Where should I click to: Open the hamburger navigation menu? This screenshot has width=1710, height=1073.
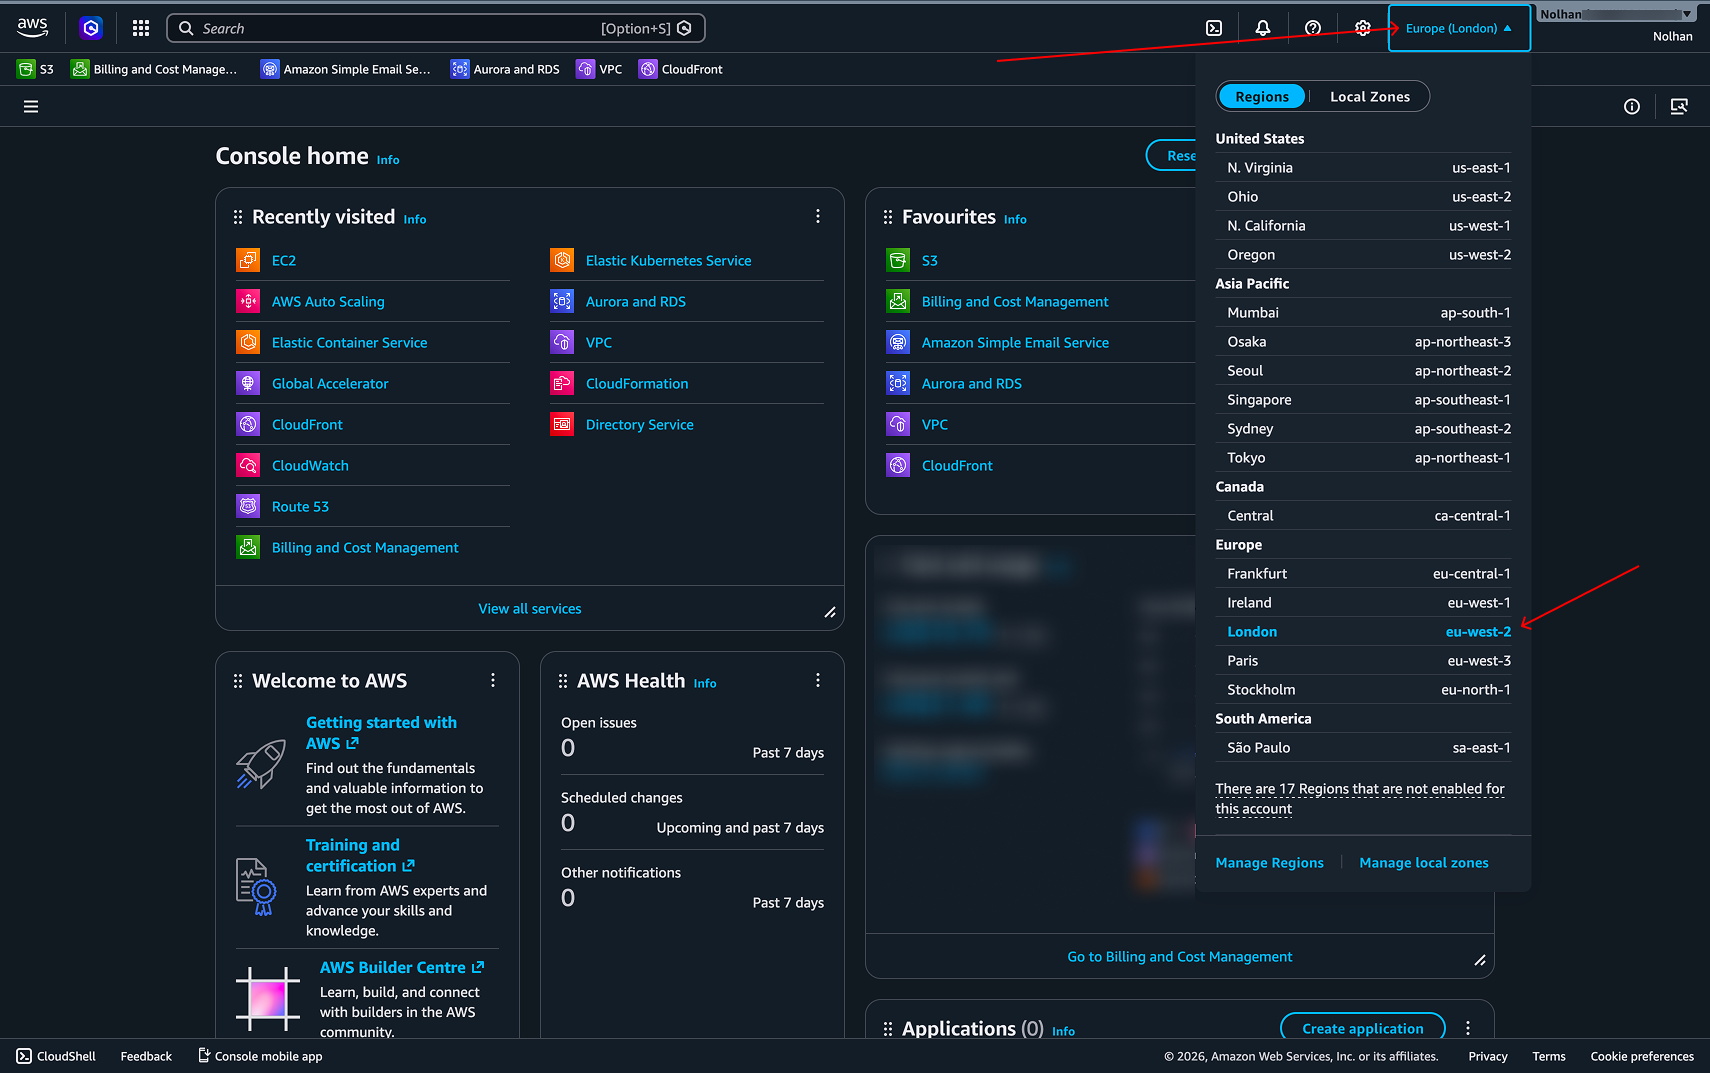(31, 106)
